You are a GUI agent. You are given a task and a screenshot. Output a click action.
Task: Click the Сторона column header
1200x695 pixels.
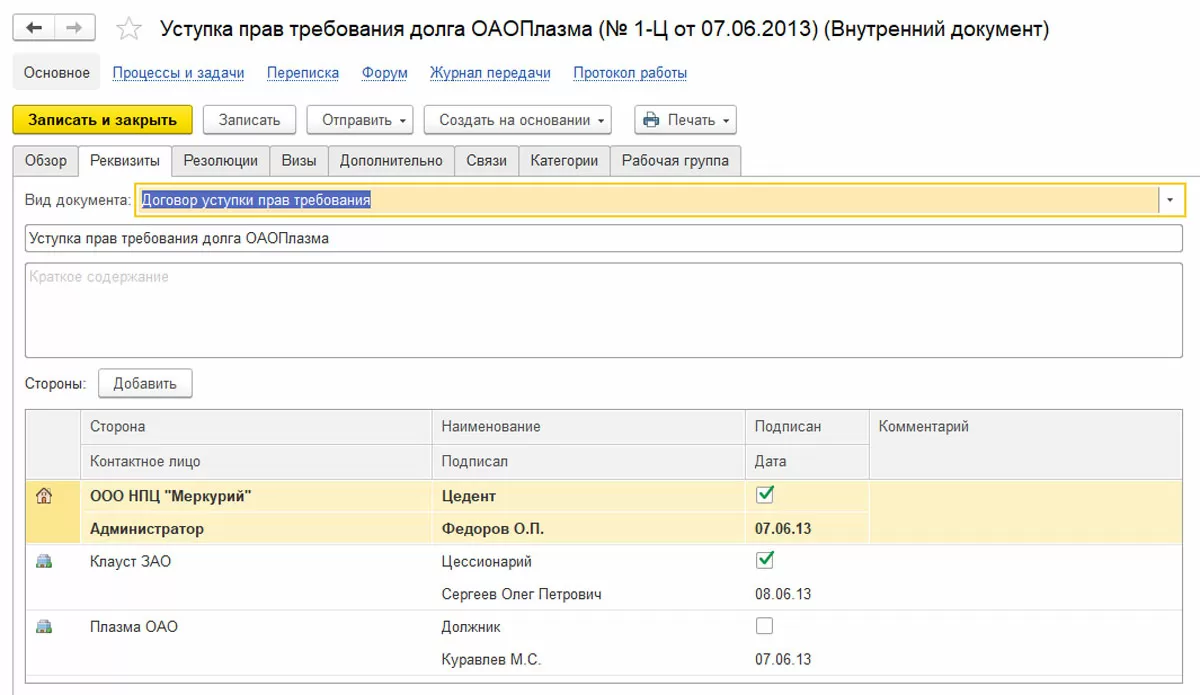(x=255, y=426)
